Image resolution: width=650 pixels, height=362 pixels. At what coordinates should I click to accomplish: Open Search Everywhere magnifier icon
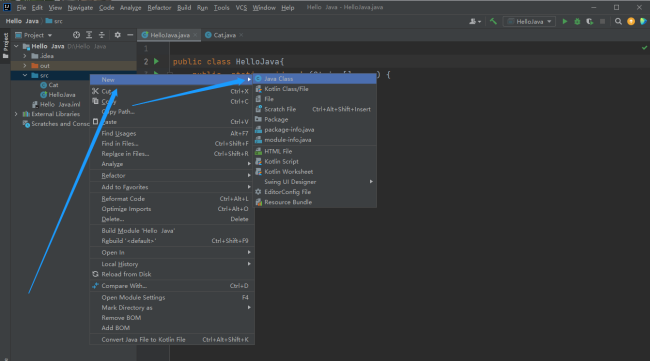pyautogui.click(x=618, y=21)
